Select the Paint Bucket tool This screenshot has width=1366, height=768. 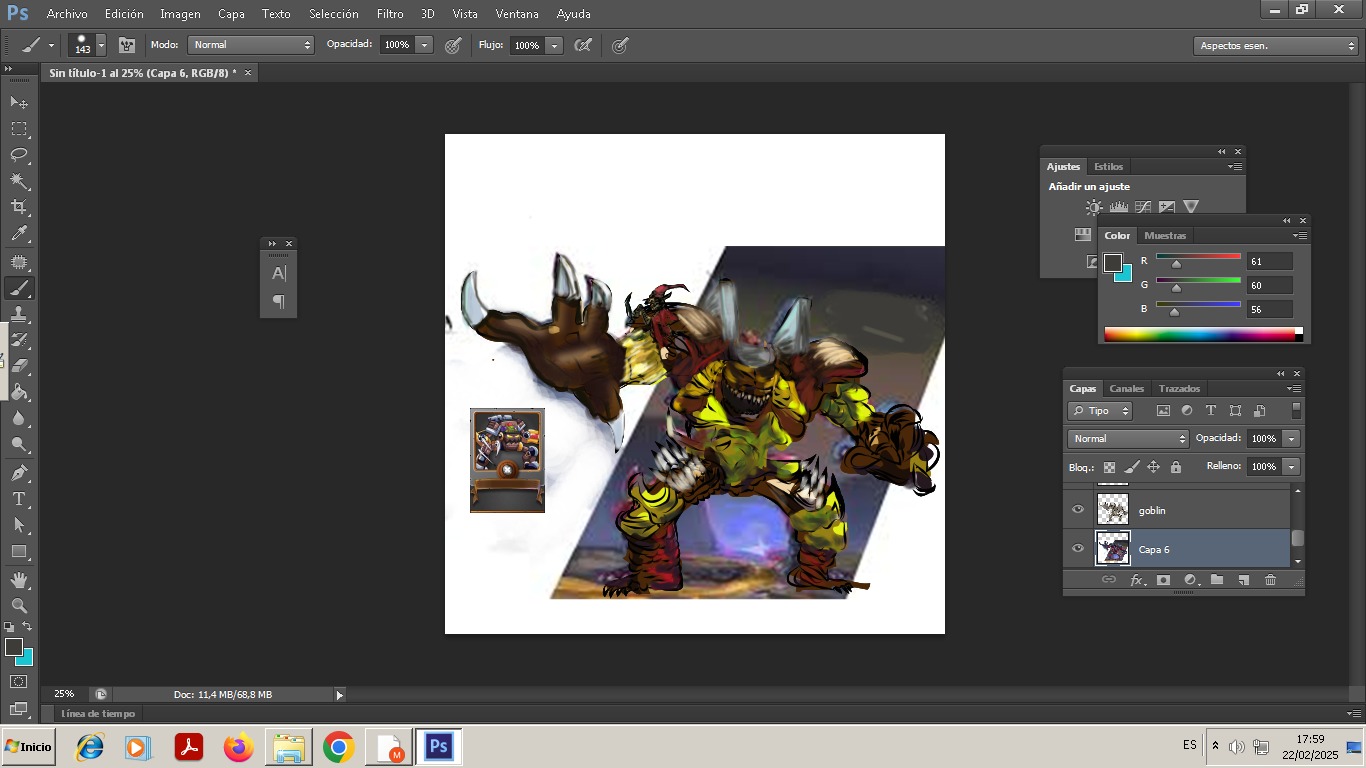coord(19,392)
